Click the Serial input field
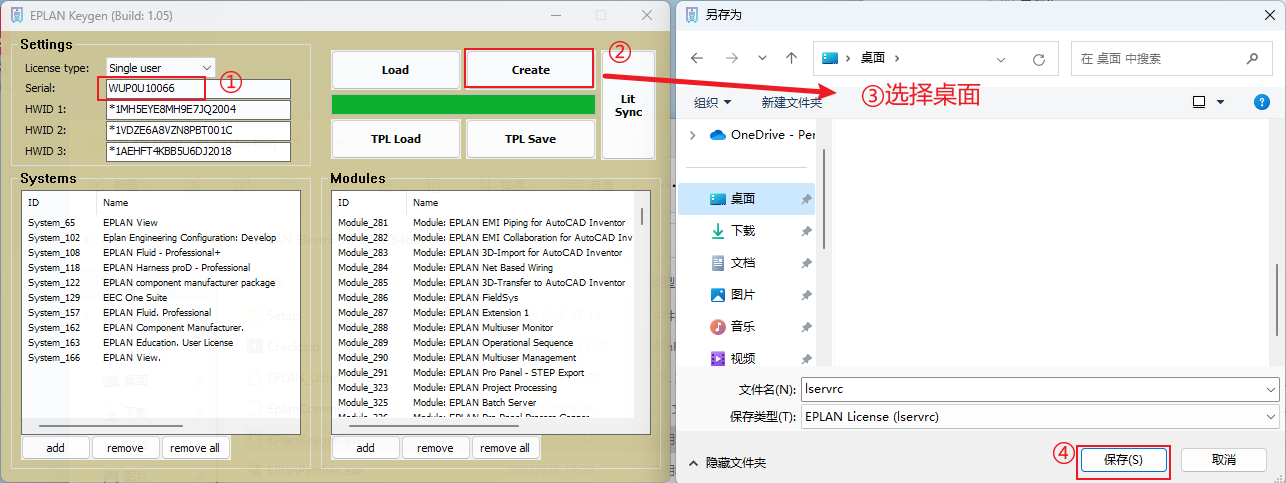The height and width of the screenshot is (483, 1286). (198, 89)
